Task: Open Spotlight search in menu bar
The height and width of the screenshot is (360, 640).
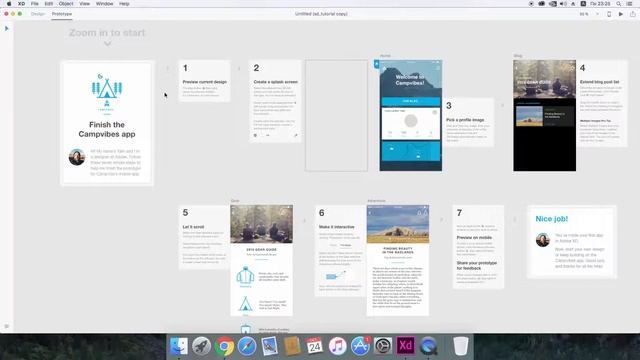Action: 619,4
